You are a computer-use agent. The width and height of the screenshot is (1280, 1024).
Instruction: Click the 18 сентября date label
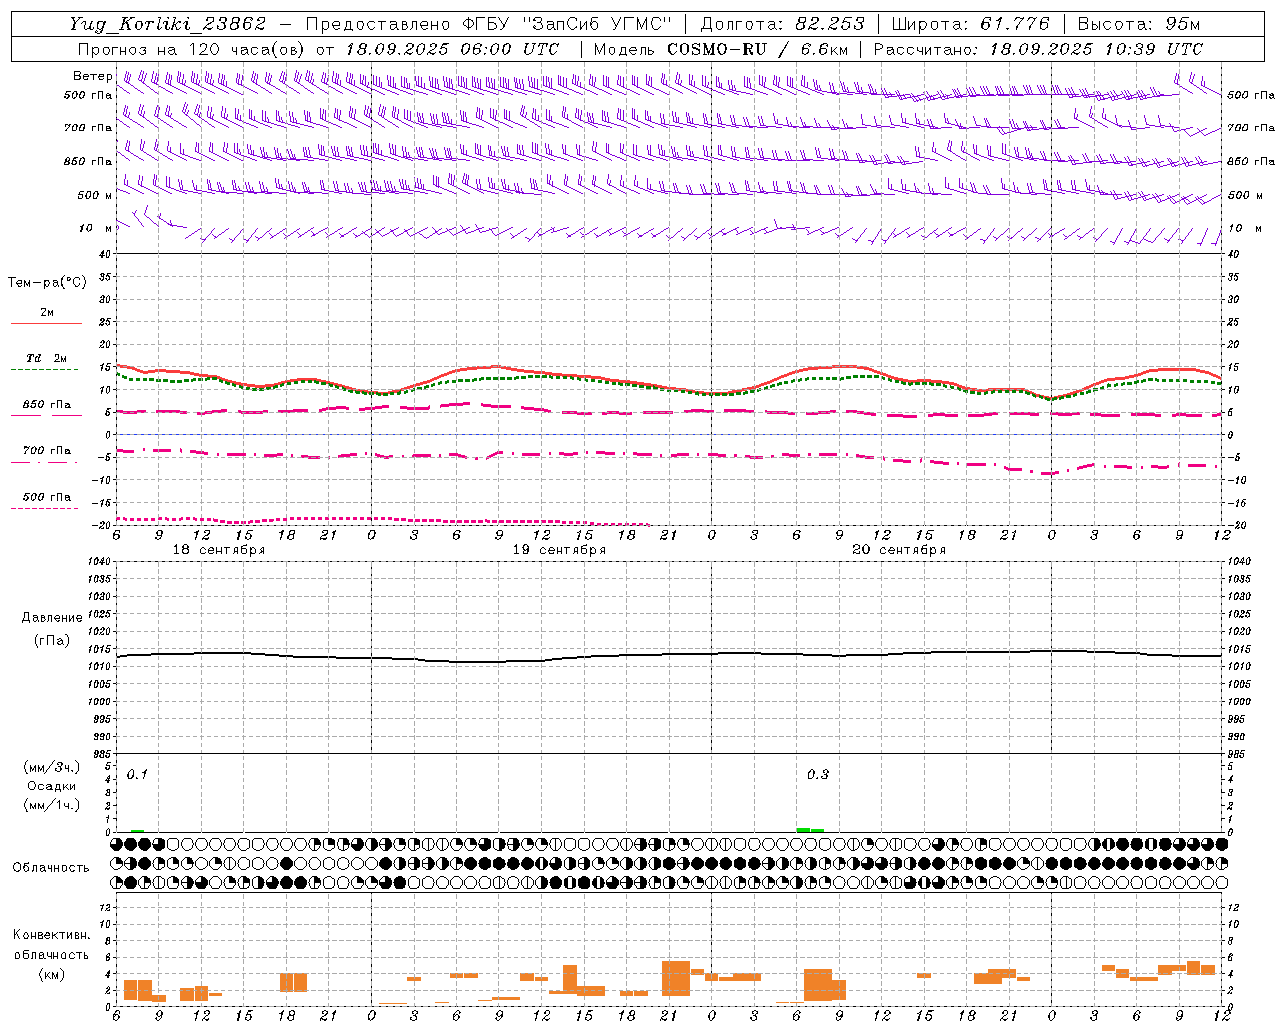pyautogui.click(x=219, y=550)
